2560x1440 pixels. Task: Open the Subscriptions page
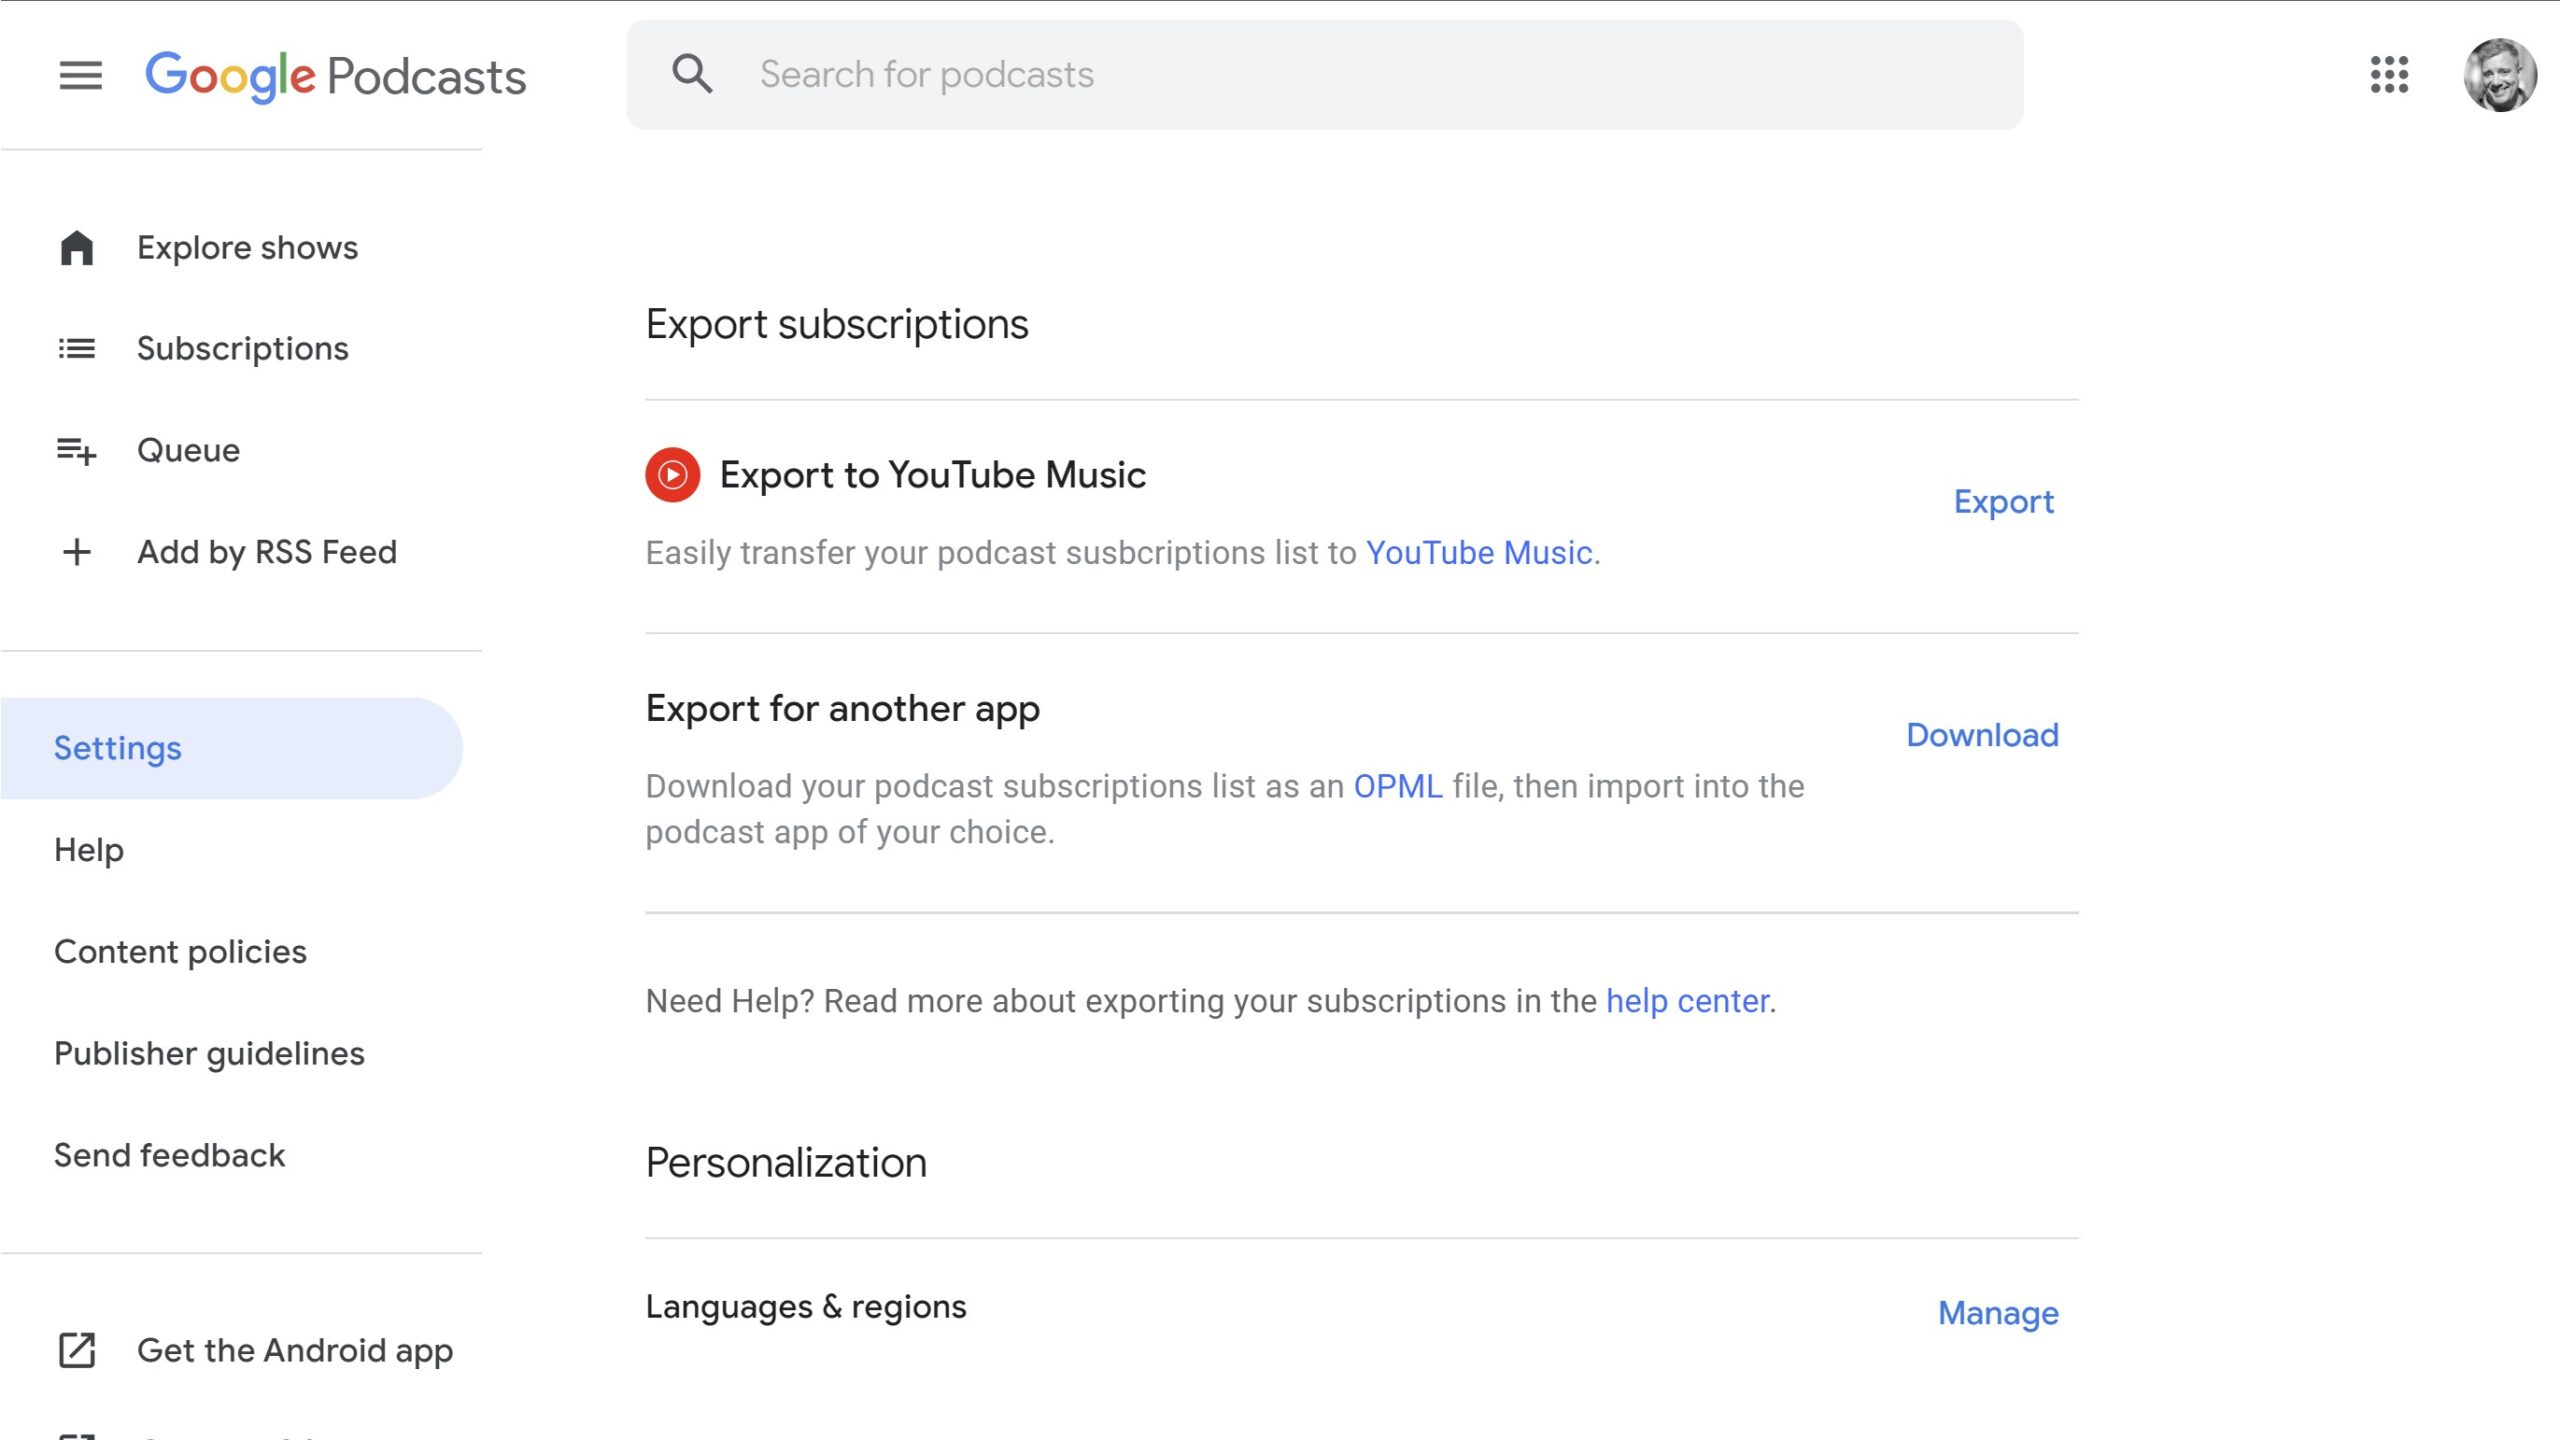click(x=243, y=349)
